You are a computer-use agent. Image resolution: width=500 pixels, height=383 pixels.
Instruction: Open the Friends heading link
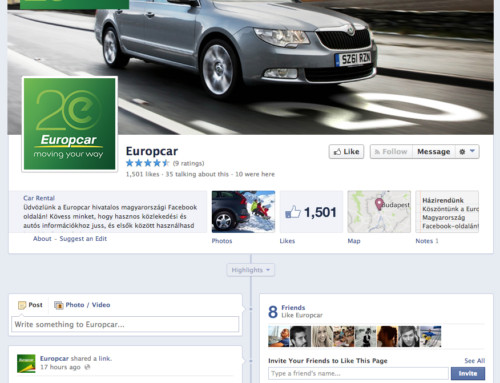tap(293, 308)
